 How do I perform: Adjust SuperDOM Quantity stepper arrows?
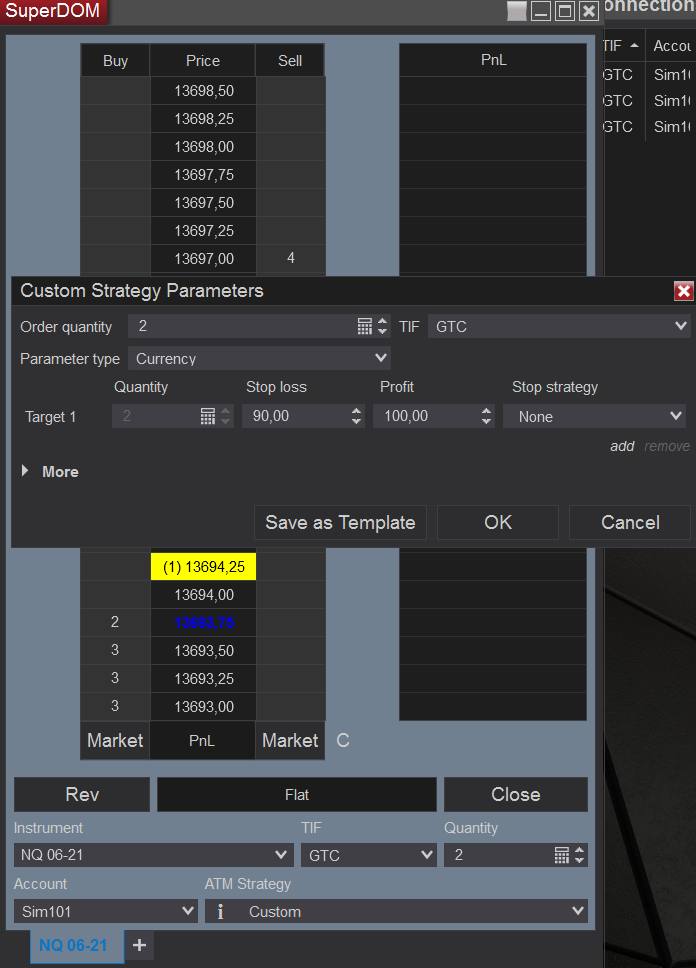click(579, 855)
